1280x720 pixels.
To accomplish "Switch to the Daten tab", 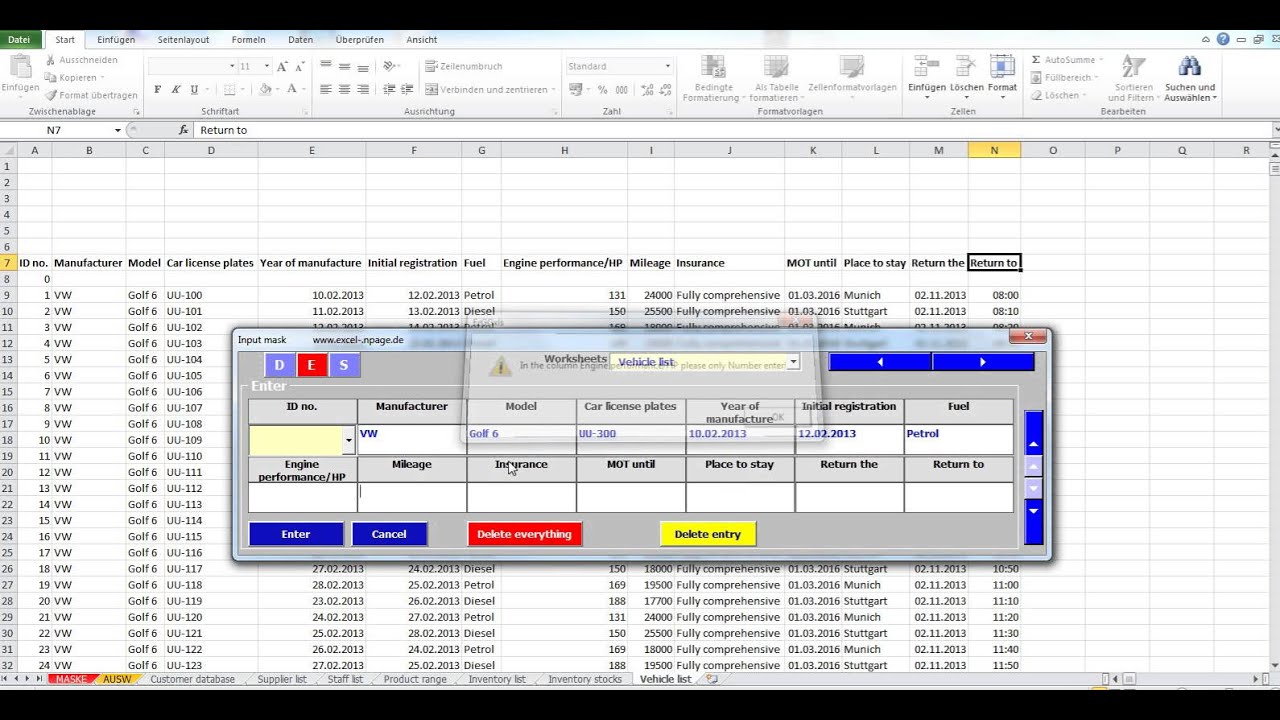I will [300, 40].
